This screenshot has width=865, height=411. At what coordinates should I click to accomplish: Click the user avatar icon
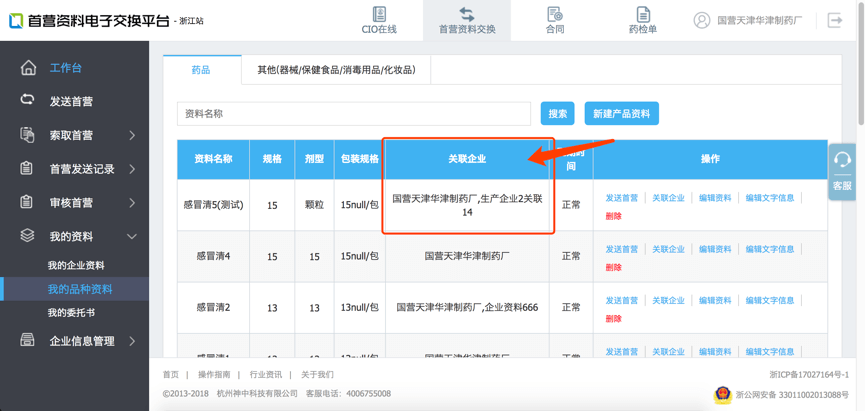[x=702, y=20]
